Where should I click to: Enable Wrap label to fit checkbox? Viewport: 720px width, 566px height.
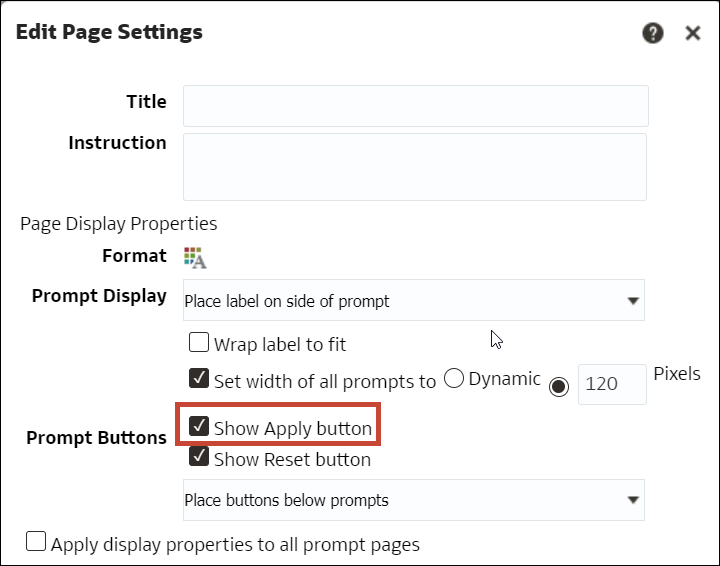199,344
